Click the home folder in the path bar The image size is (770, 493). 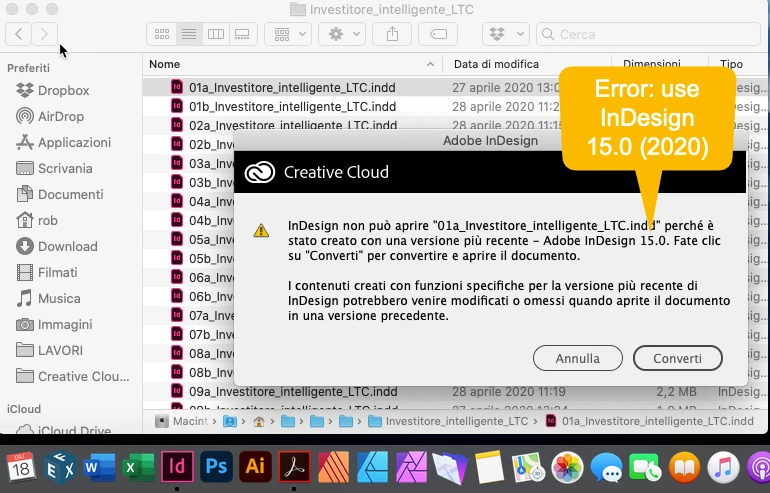[x=259, y=421]
